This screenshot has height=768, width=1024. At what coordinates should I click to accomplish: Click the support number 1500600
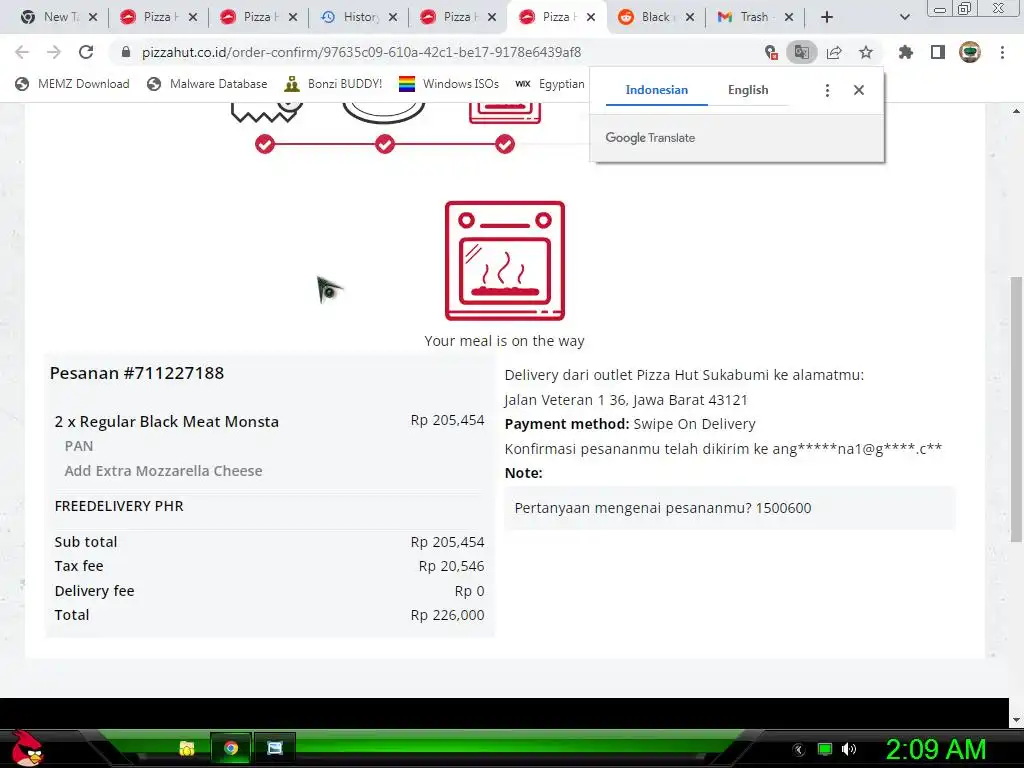click(783, 508)
